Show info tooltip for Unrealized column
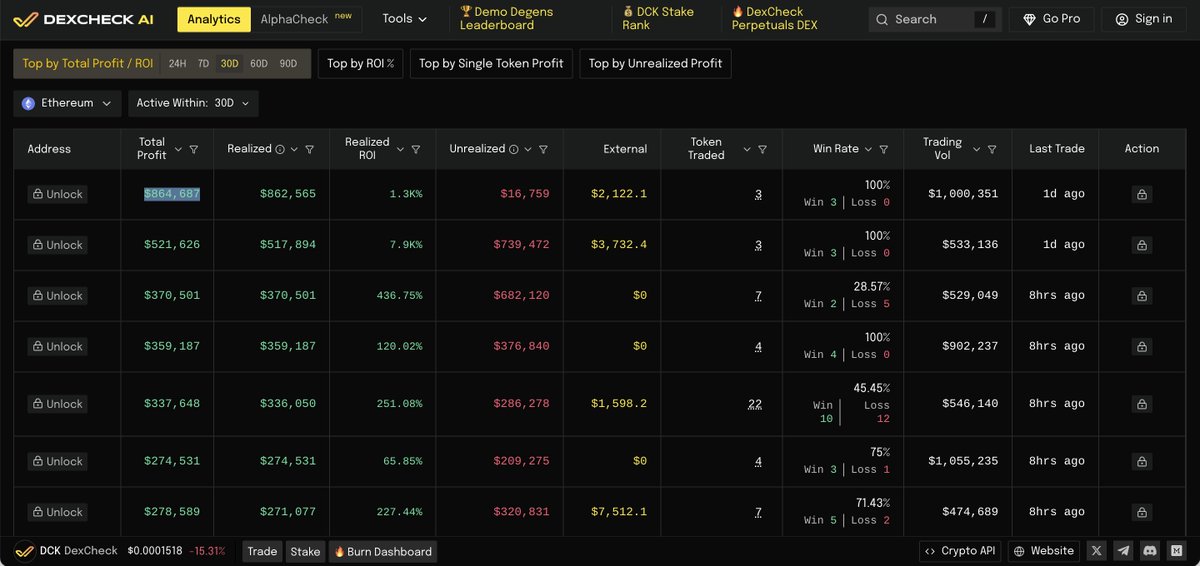This screenshot has width=1200, height=566. (514, 149)
